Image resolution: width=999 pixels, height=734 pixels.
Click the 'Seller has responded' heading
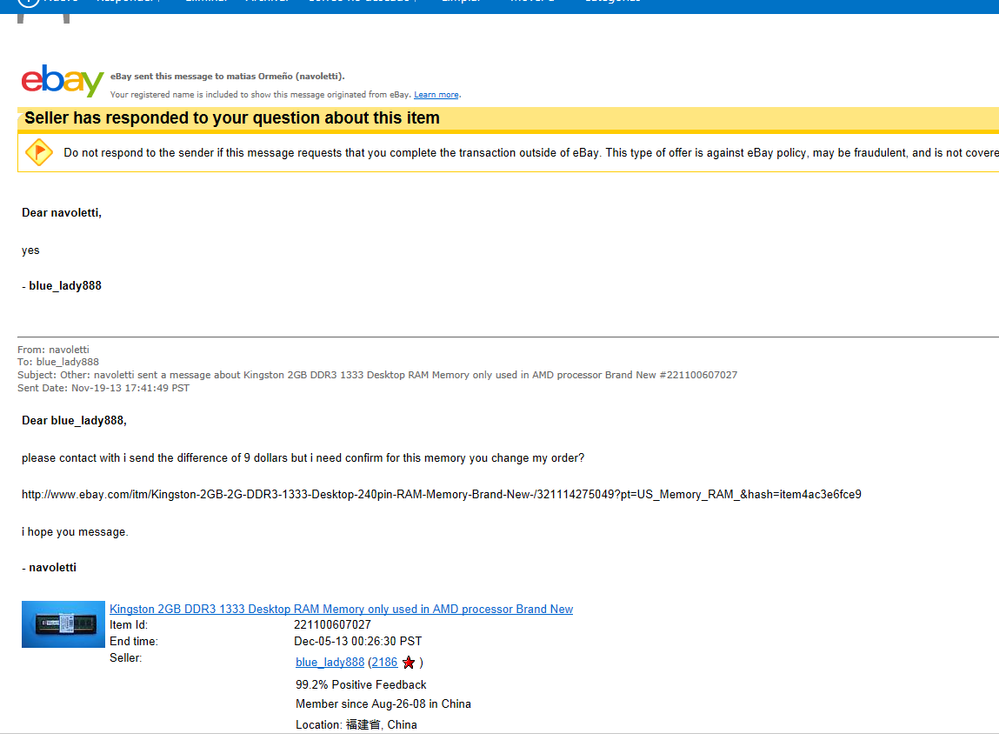[x=232, y=118]
